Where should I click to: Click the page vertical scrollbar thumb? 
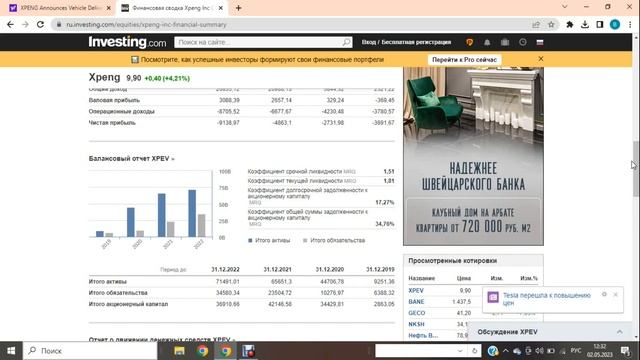click(x=636, y=169)
